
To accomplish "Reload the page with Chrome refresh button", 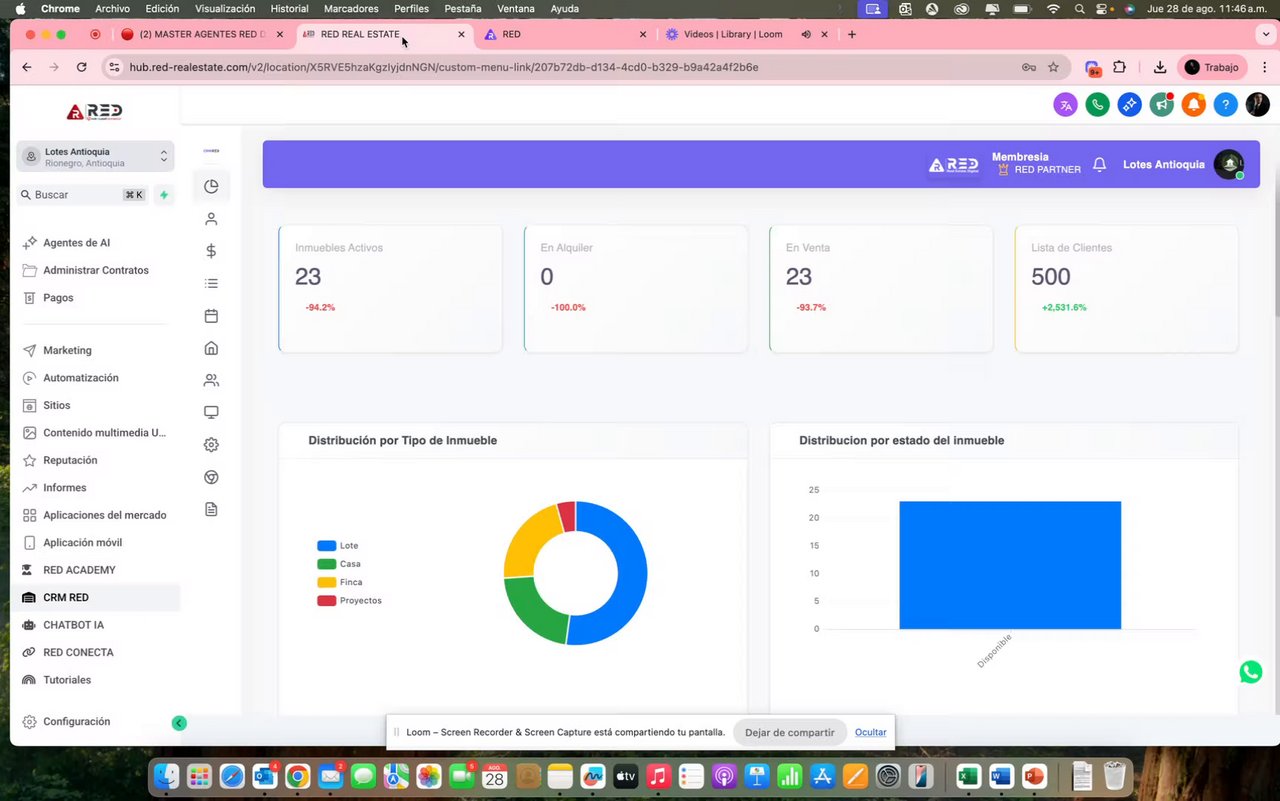I will tap(82, 67).
